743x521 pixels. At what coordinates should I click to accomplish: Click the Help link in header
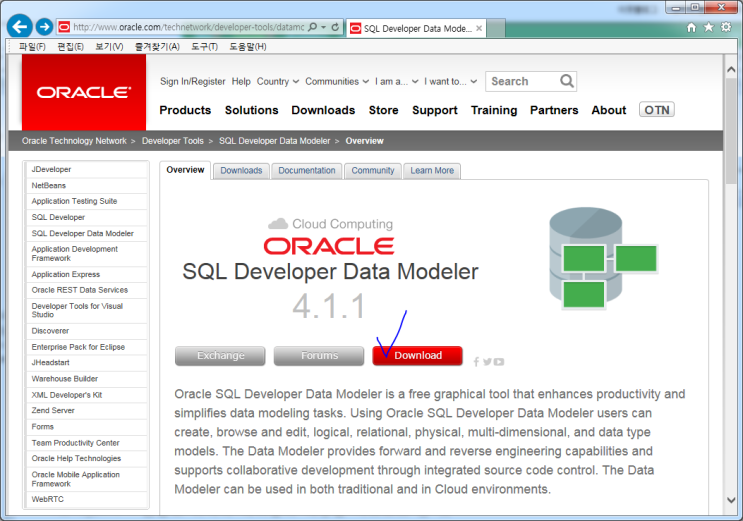[241, 82]
